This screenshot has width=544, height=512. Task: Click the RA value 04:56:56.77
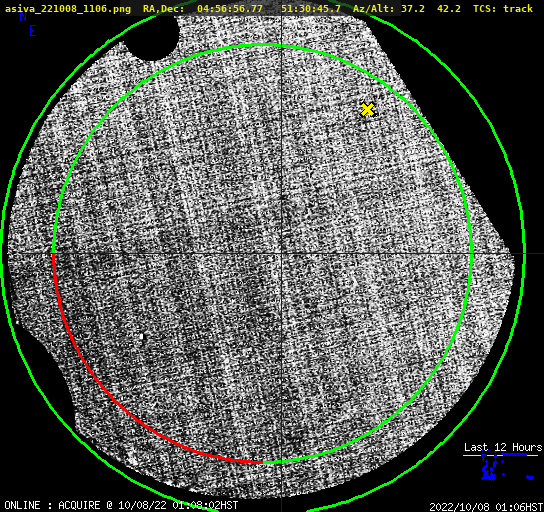click(x=230, y=9)
